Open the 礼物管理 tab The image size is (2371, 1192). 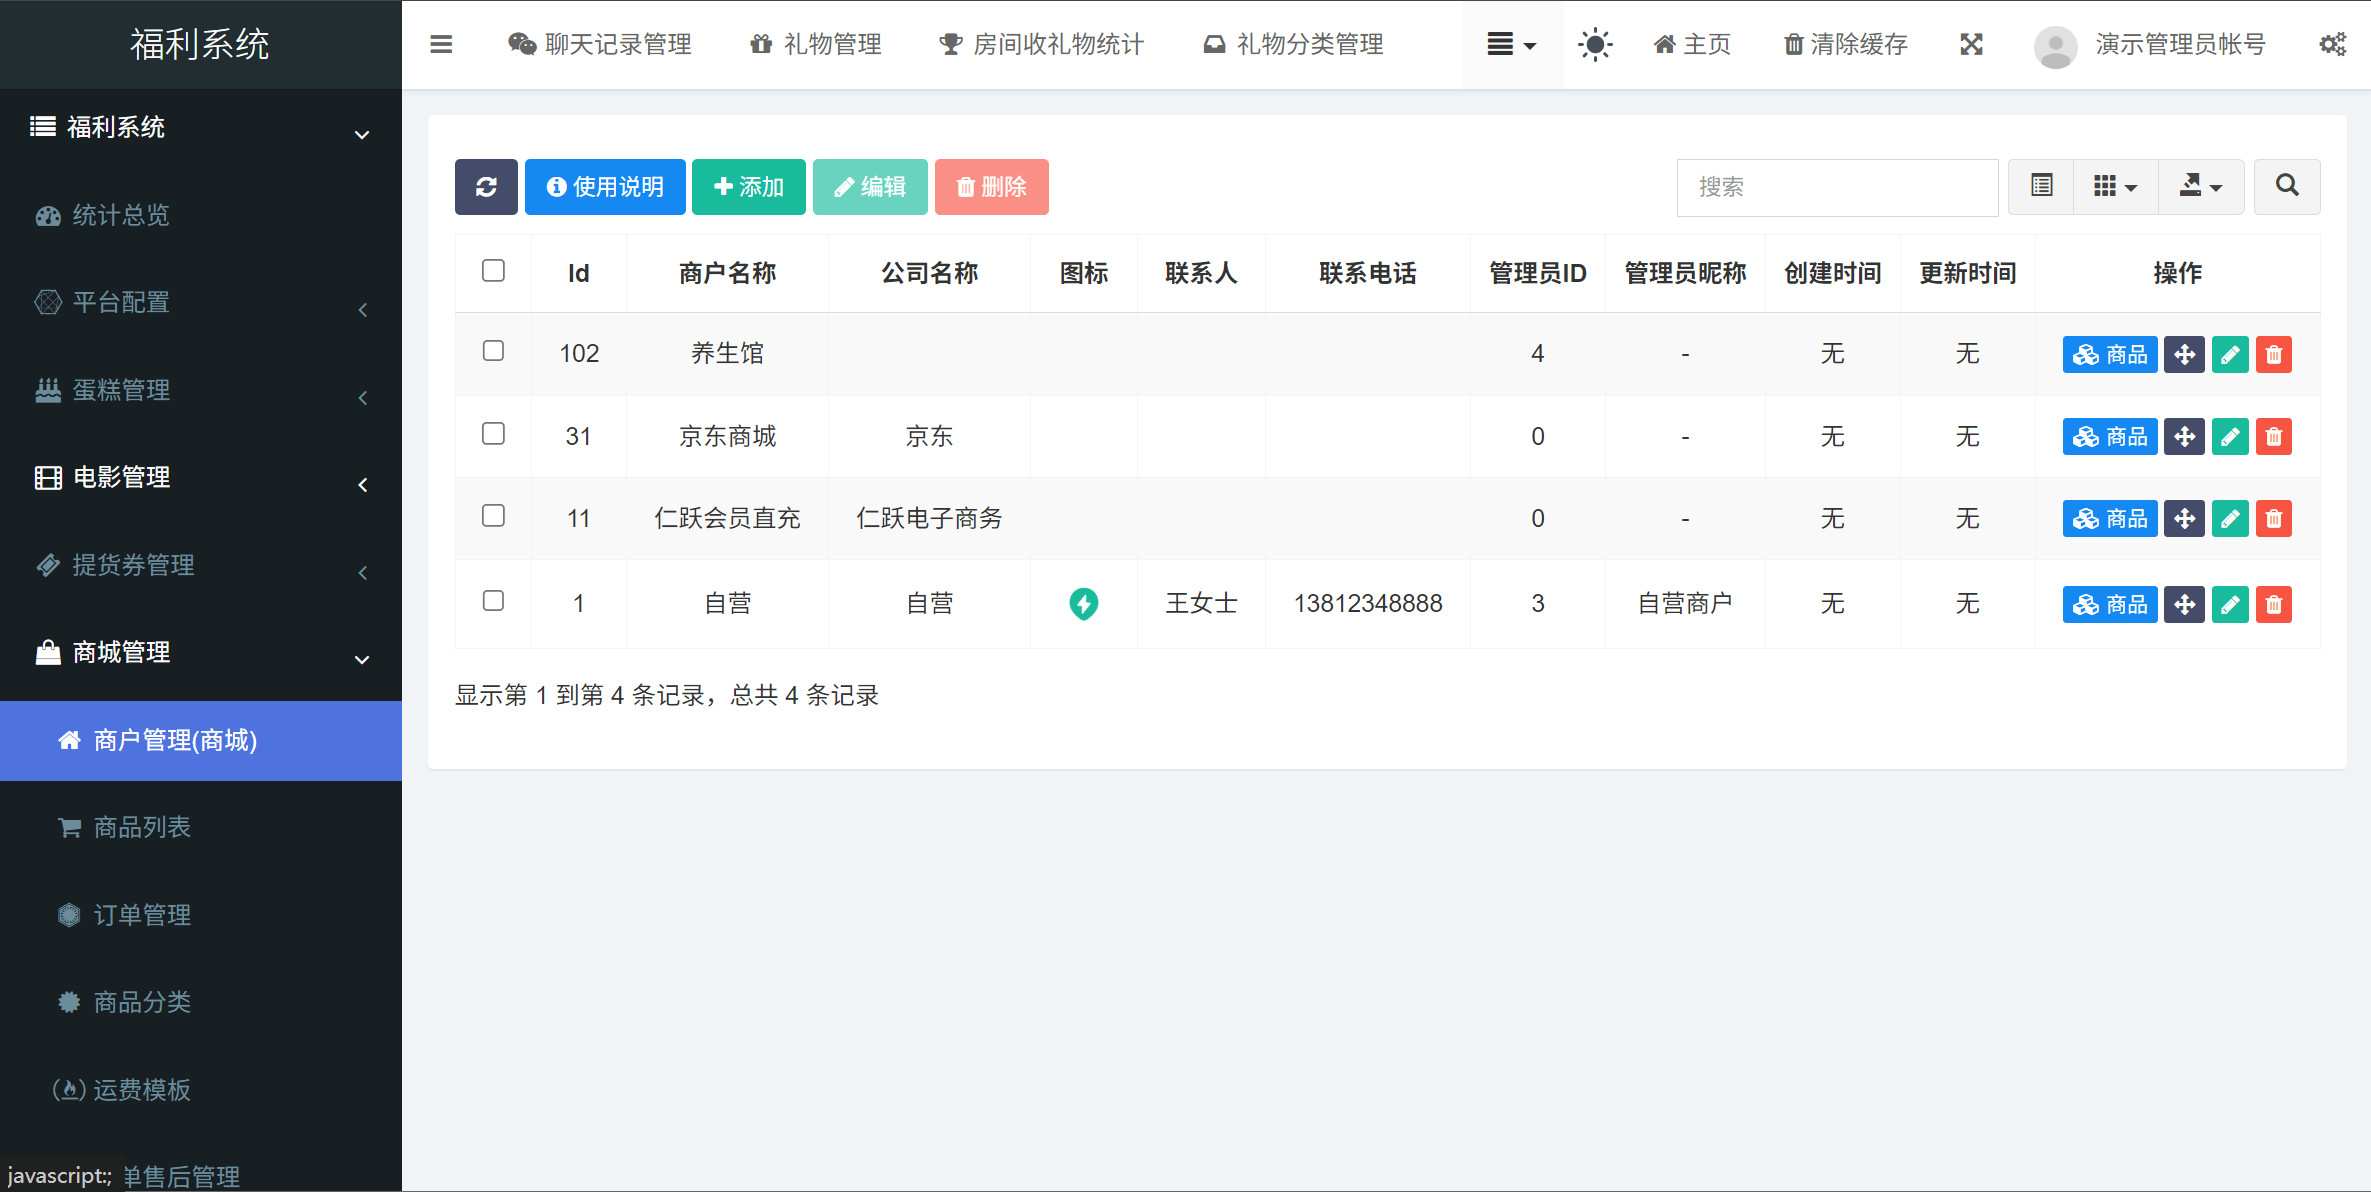(816, 44)
